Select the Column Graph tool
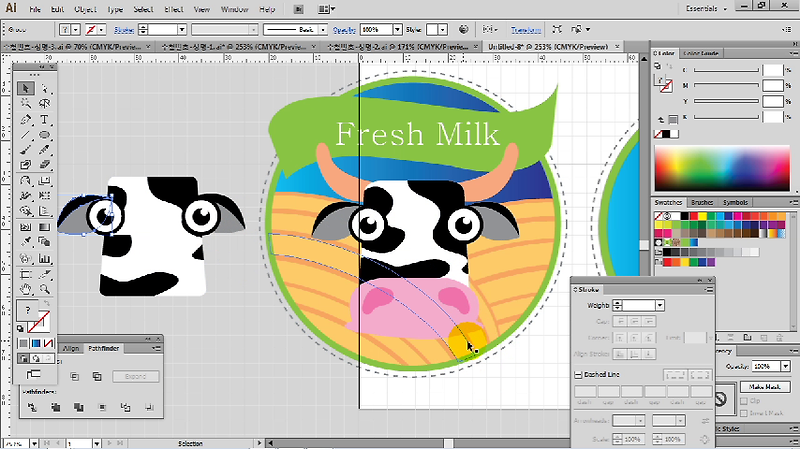 pyautogui.click(x=45, y=259)
